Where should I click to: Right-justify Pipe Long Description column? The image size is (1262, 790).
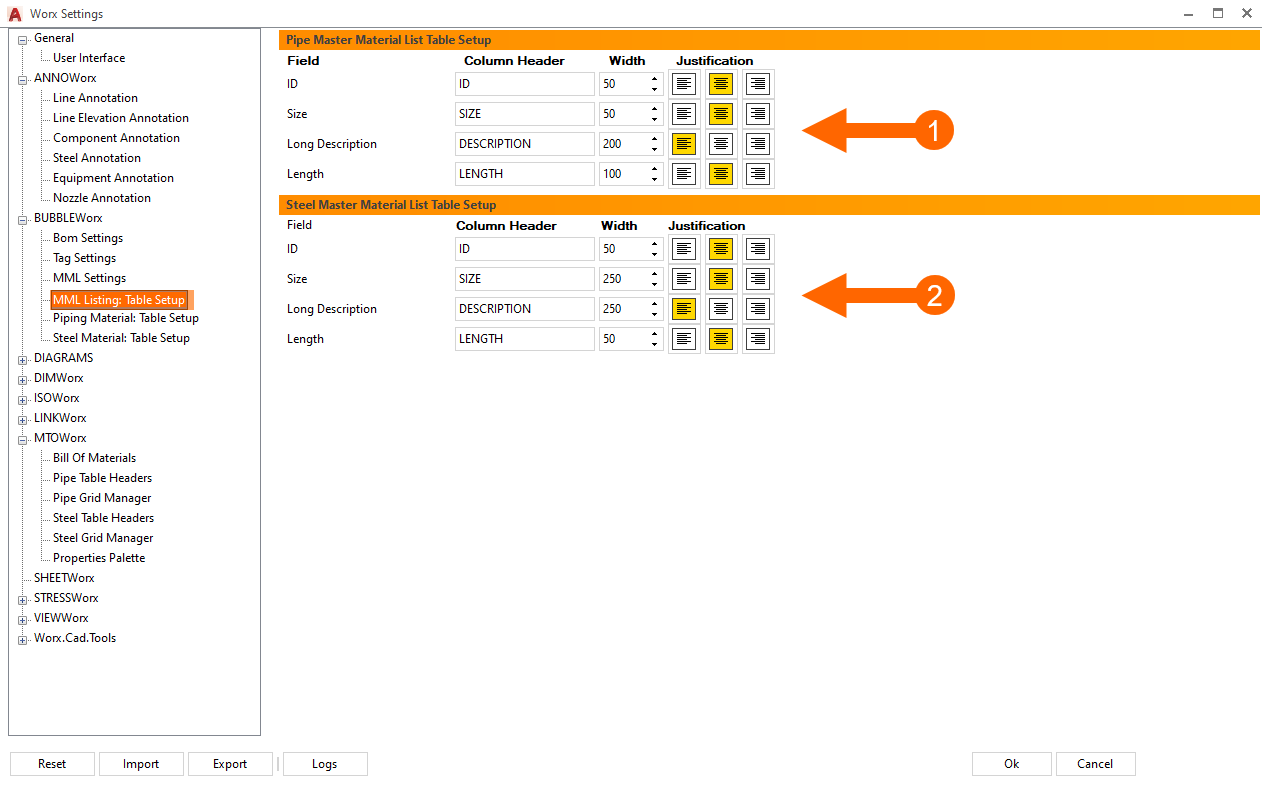(x=758, y=144)
